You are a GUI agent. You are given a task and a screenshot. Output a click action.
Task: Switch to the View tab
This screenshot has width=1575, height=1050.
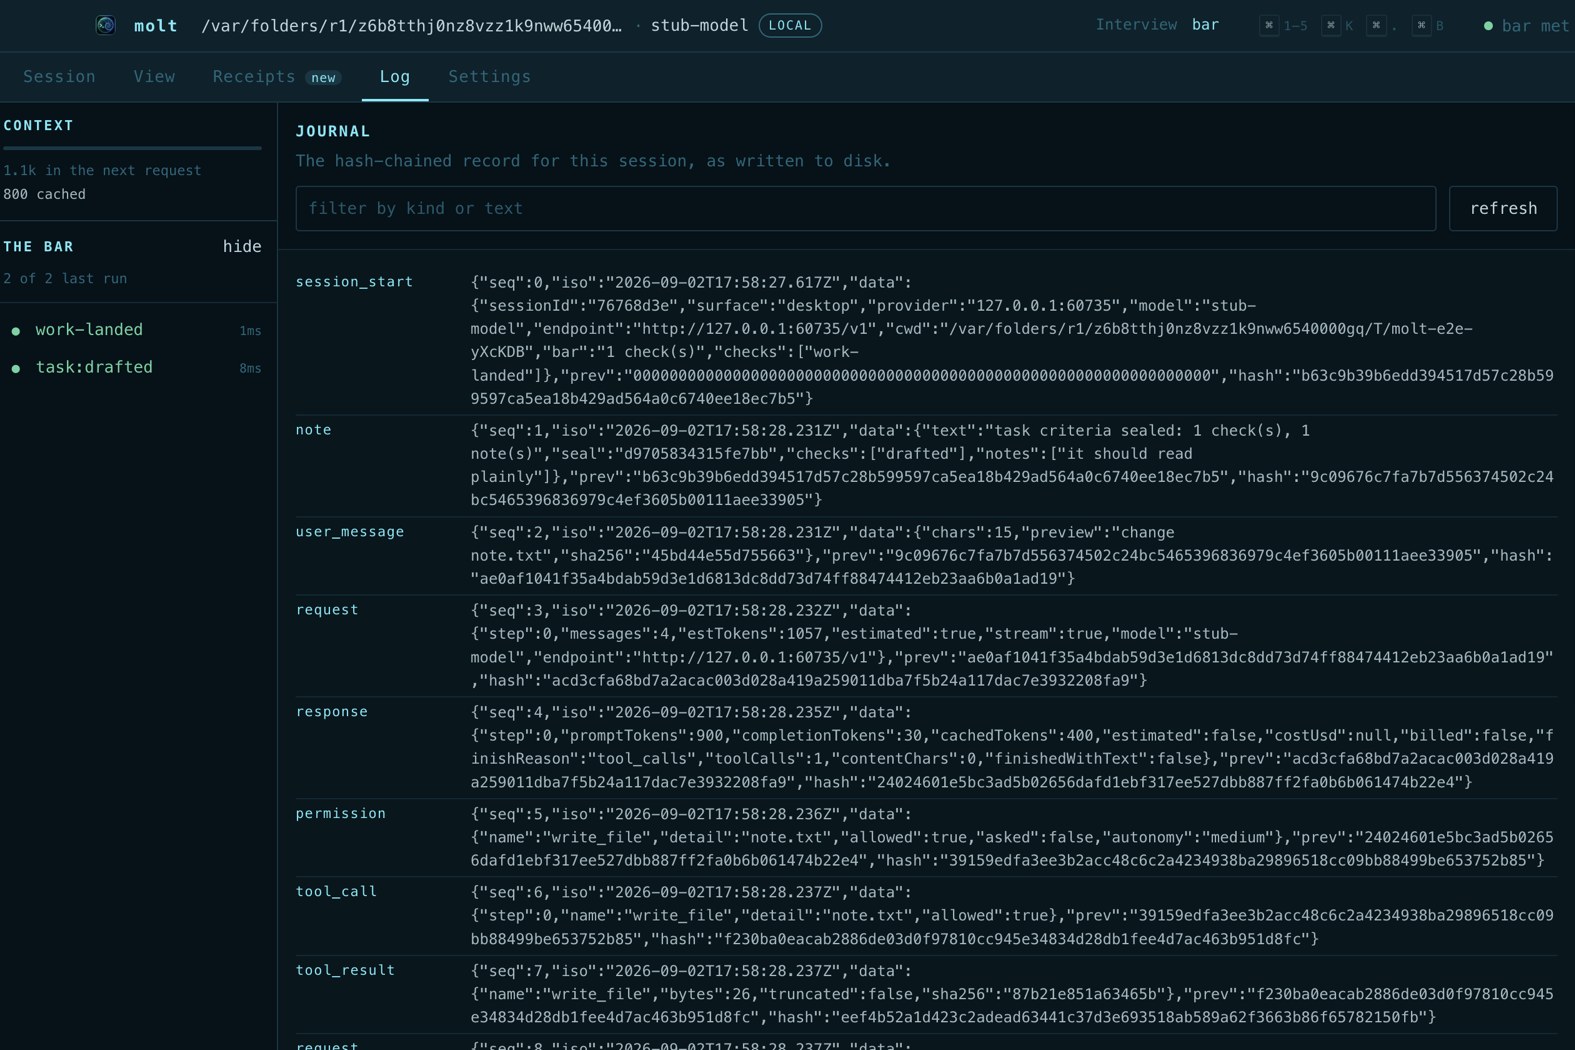[x=154, y=77]
